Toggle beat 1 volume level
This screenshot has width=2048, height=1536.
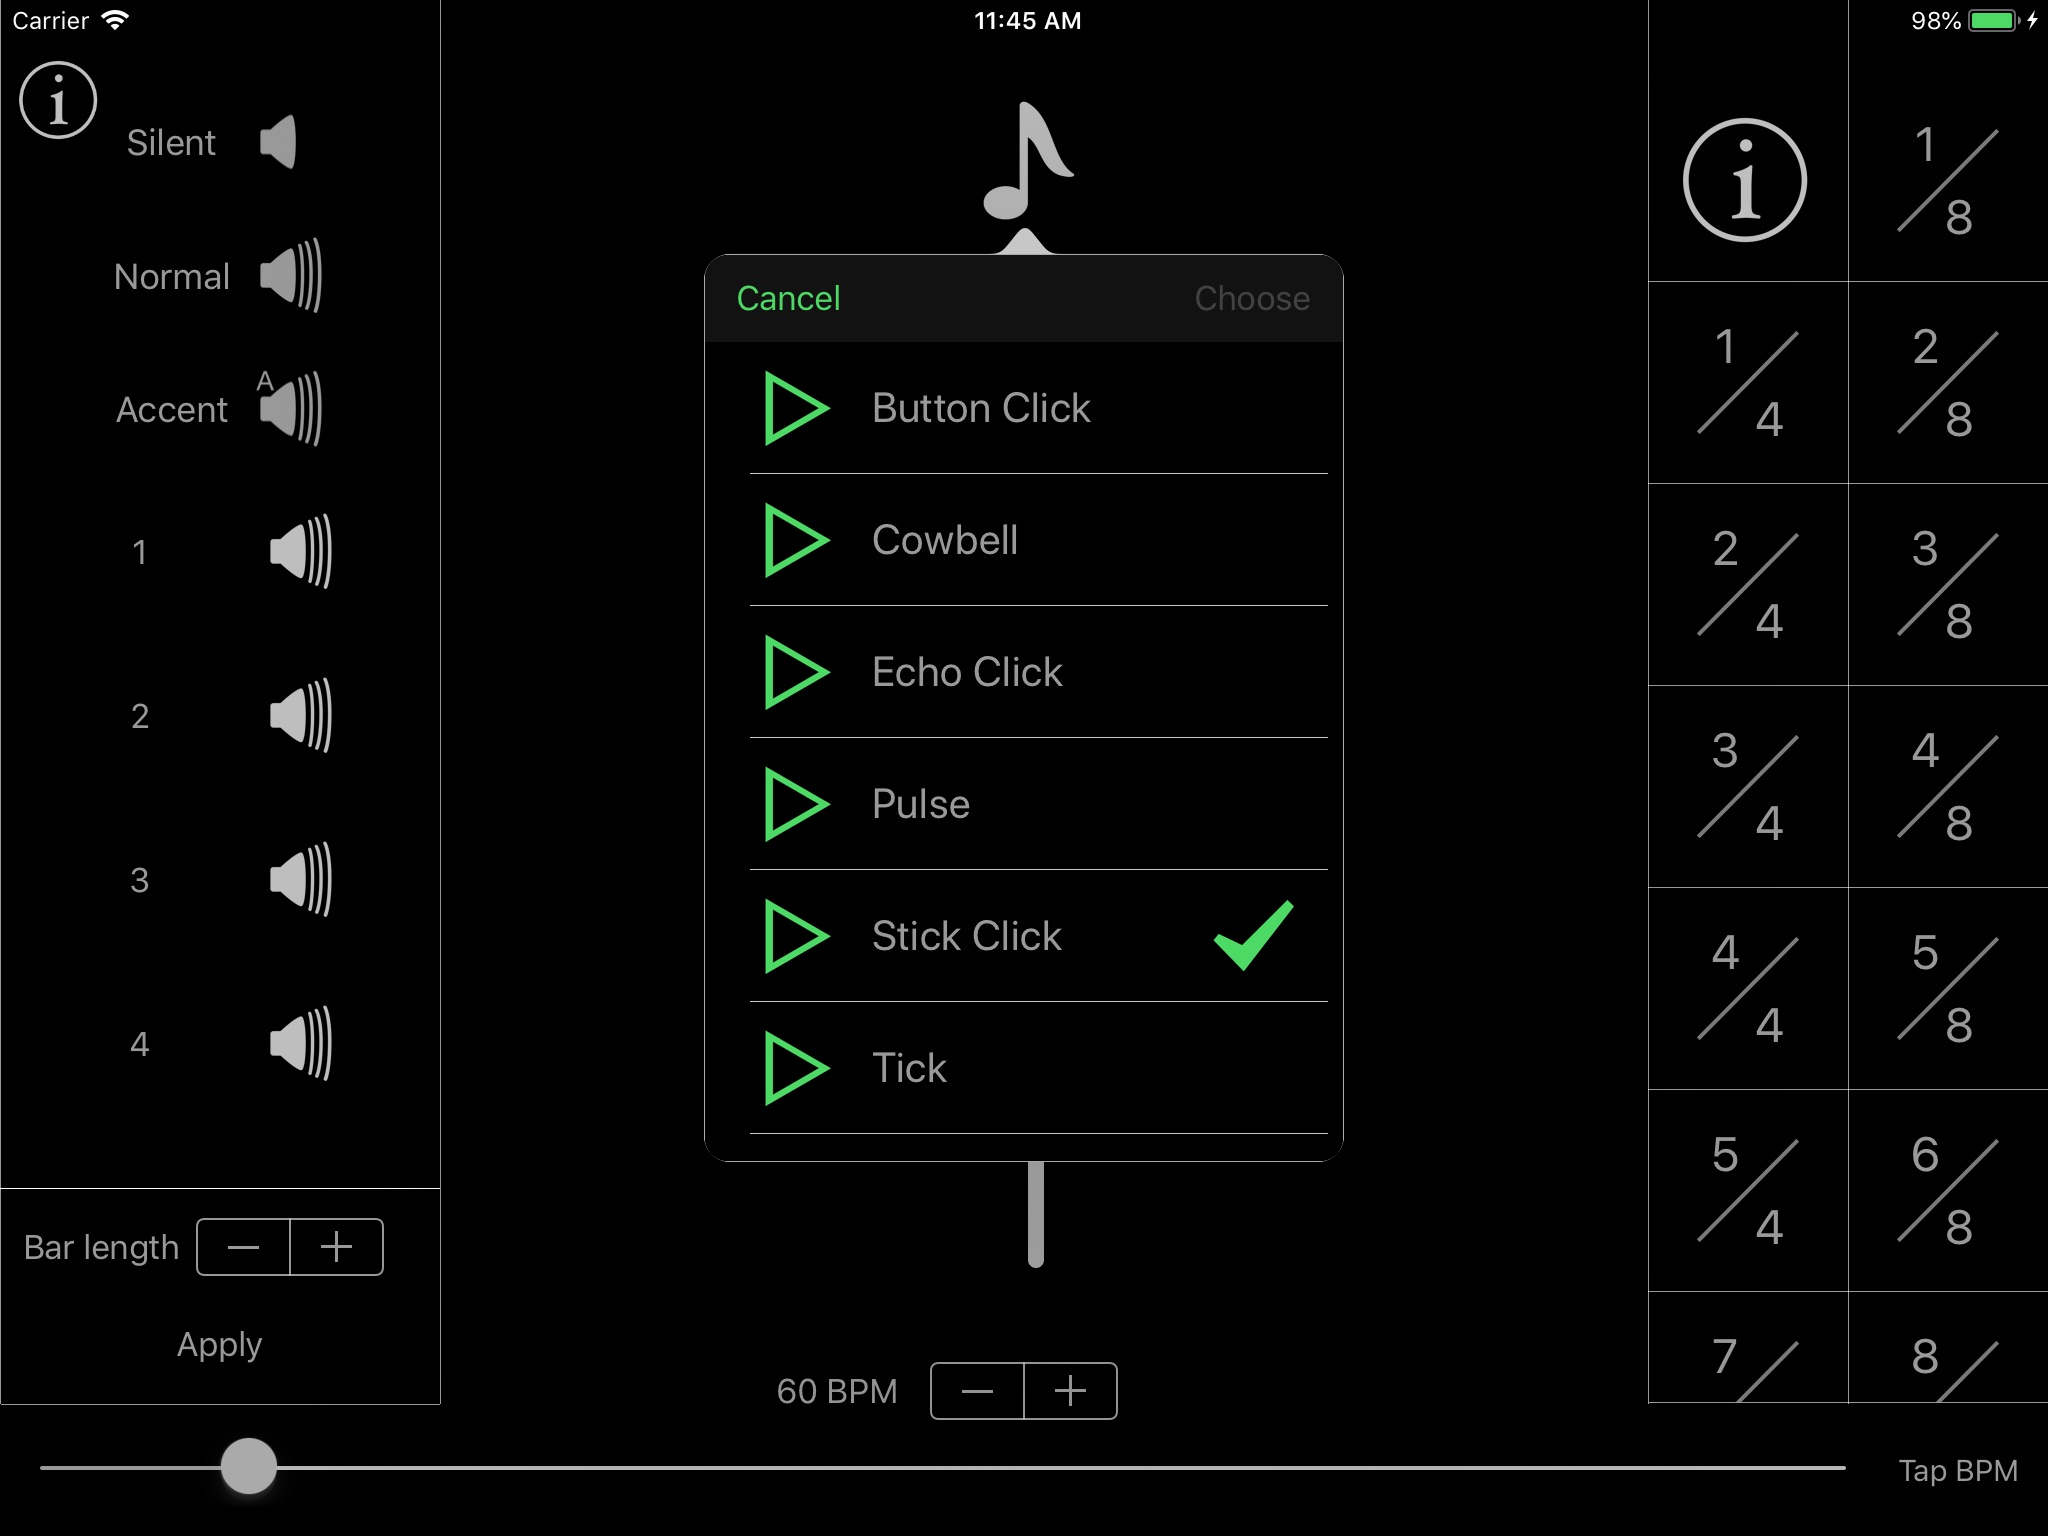pos(298,552)
